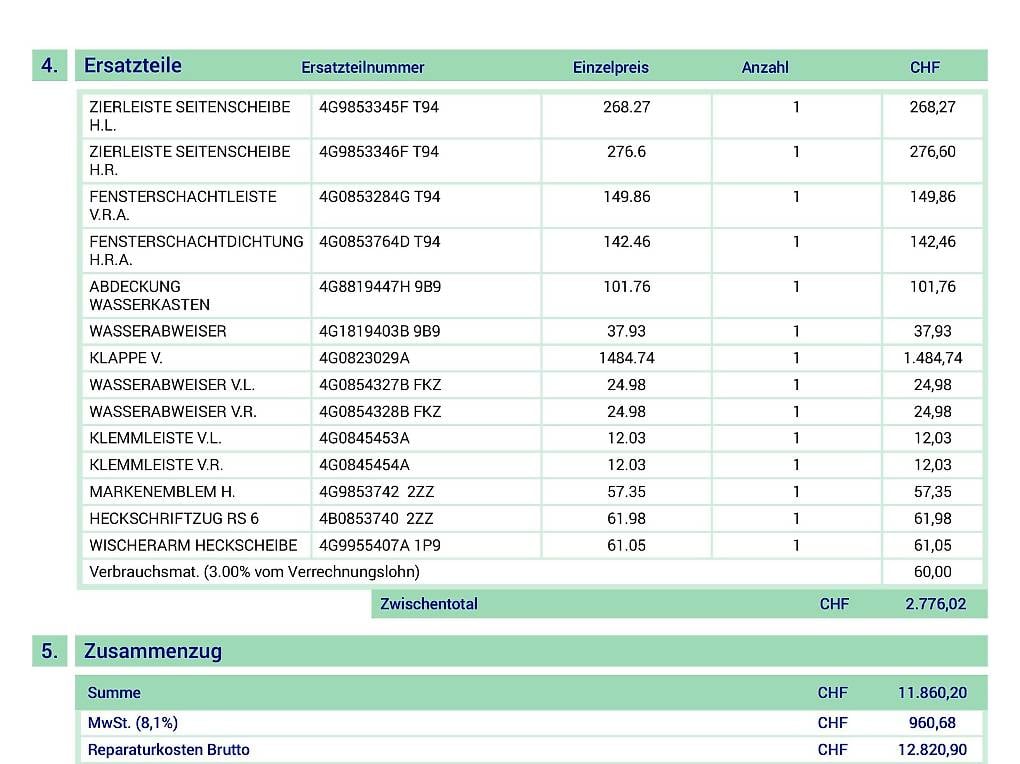Select the Ersatzteilnummer column header

coord(362,68)
